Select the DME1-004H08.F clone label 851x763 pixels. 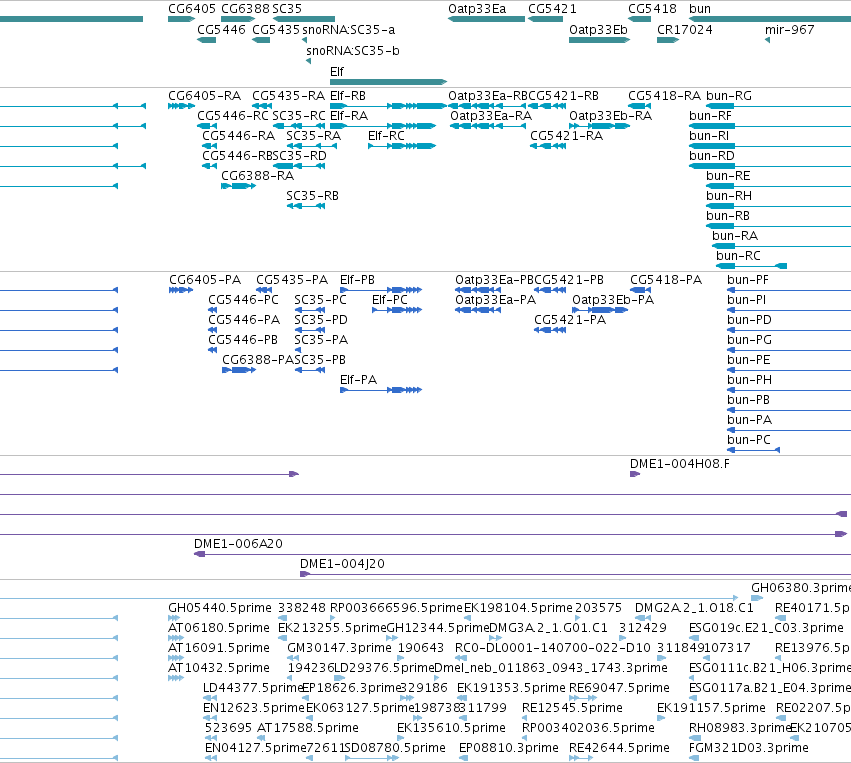point(679,463)
